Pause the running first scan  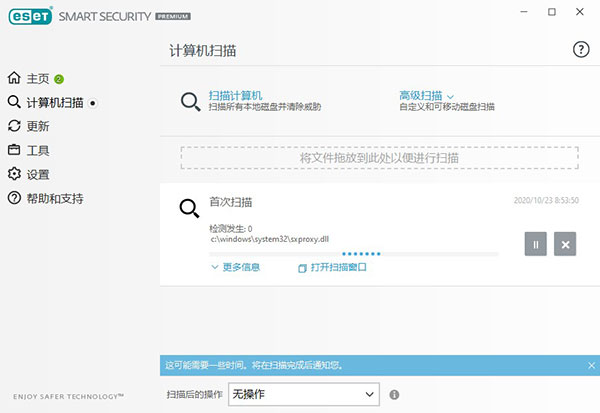tap(536, 244)
